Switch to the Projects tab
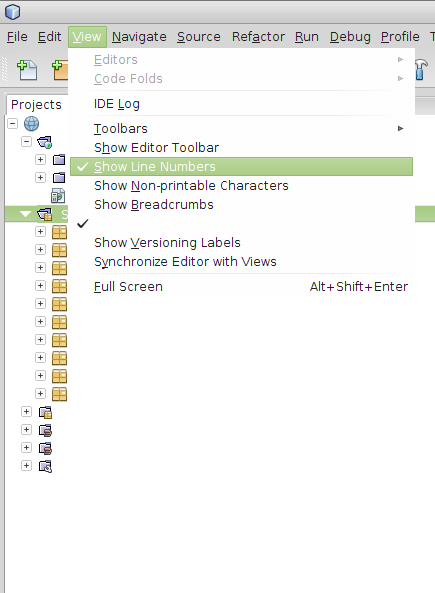The width and height of the screenshot is (435, 593). click(x=36, y=104)
